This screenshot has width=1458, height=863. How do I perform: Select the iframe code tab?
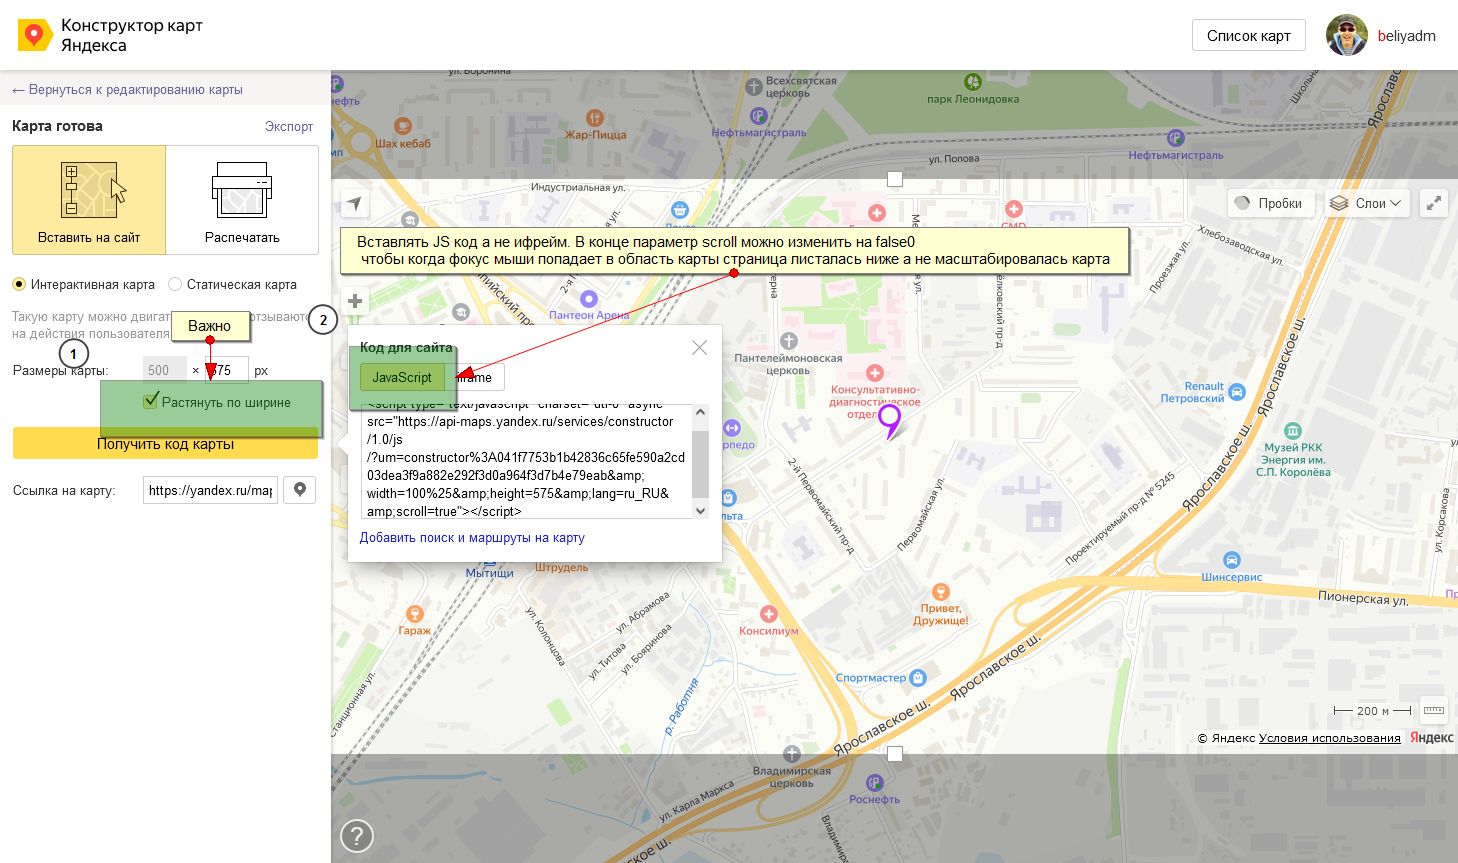[x=475, y=377]
